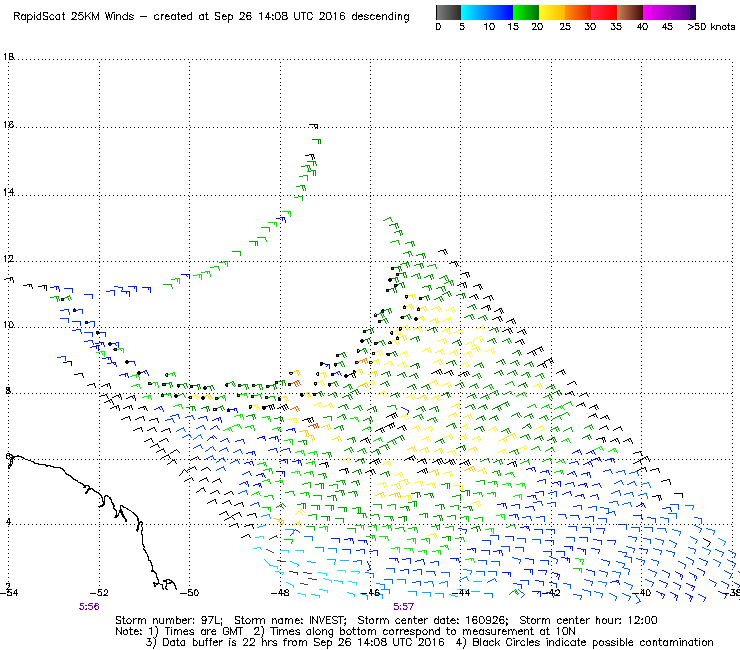Click the yellow 20-25 knots legend color
This screenshot has width=740, height=650.
552,12
